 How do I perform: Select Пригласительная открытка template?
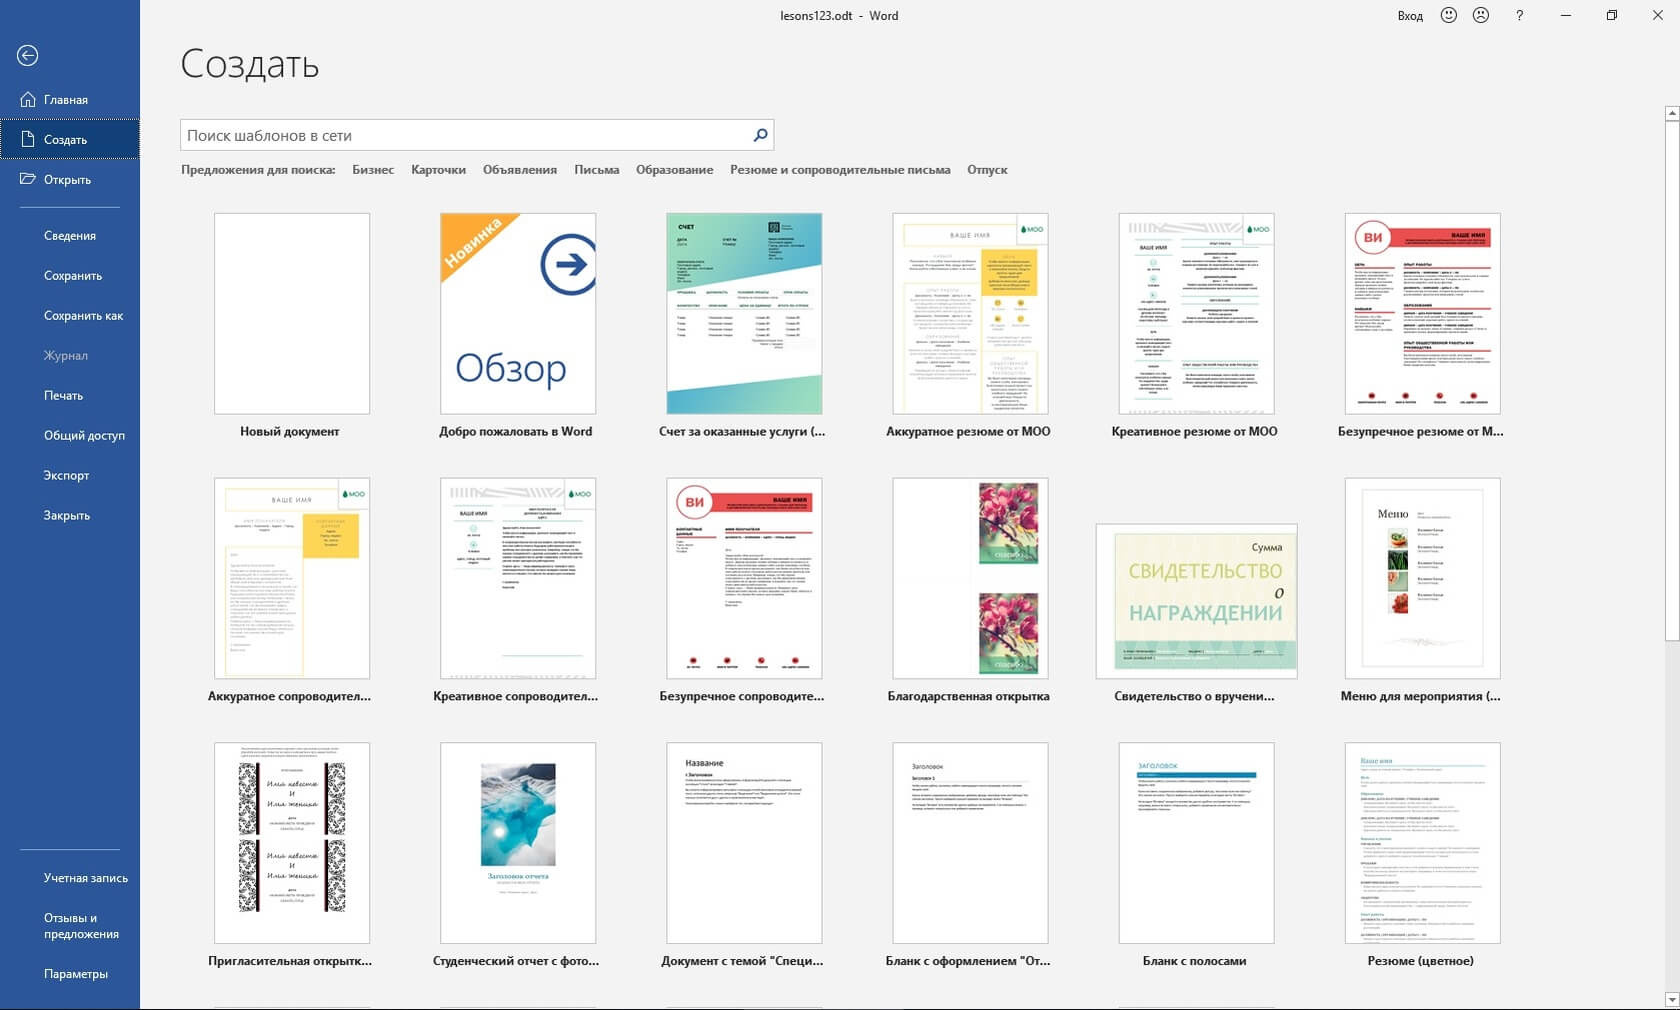click(292, 843)
